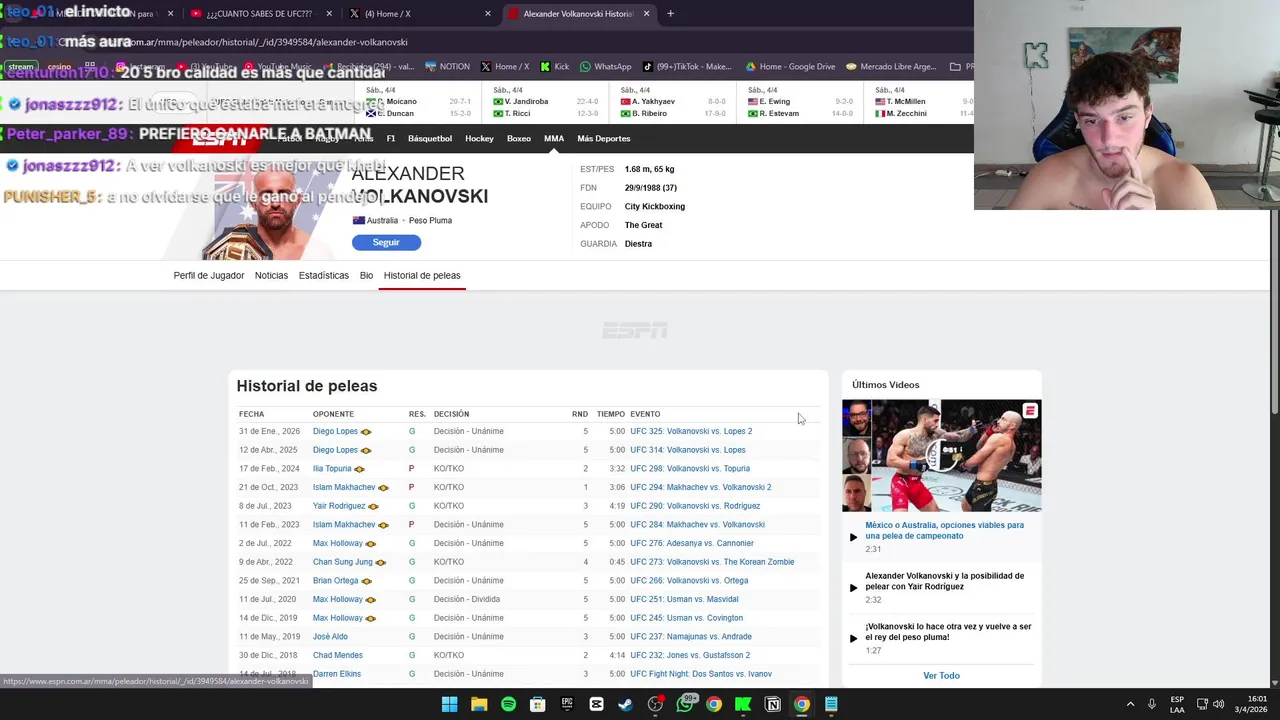This screenshot has height=720, width=1280.
Task: Open network status tray icon
Action: [x=1202, y=704]
